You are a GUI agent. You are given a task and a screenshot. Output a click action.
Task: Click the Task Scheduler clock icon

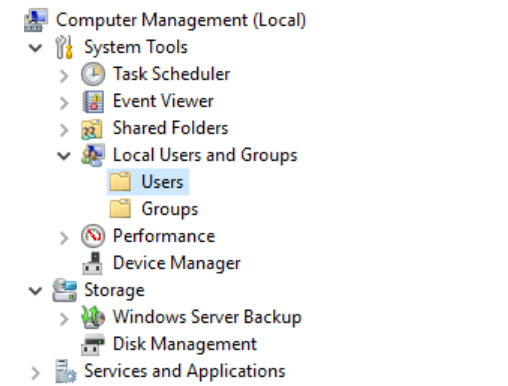click(x=93, y=74)
